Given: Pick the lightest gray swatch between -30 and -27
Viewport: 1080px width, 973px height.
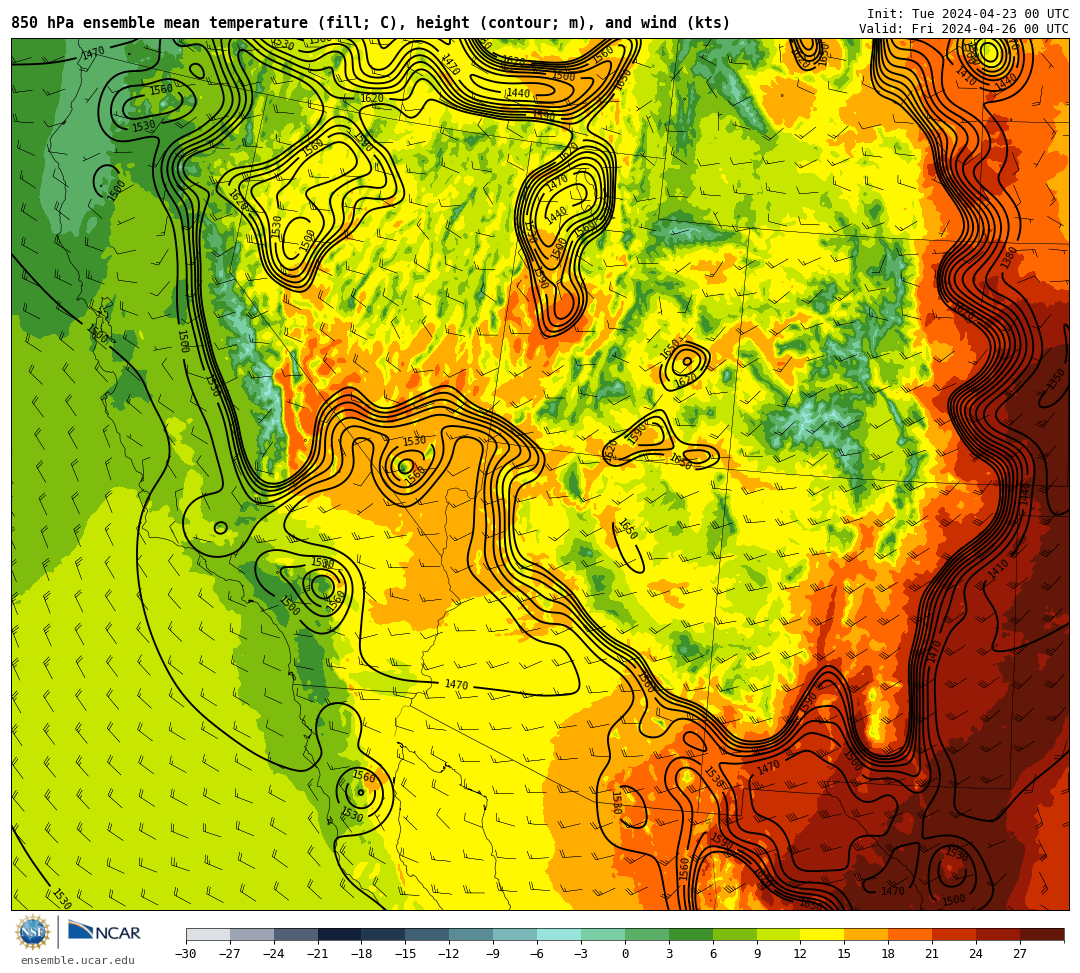Looking at the screenshot, I should (208, 934).
